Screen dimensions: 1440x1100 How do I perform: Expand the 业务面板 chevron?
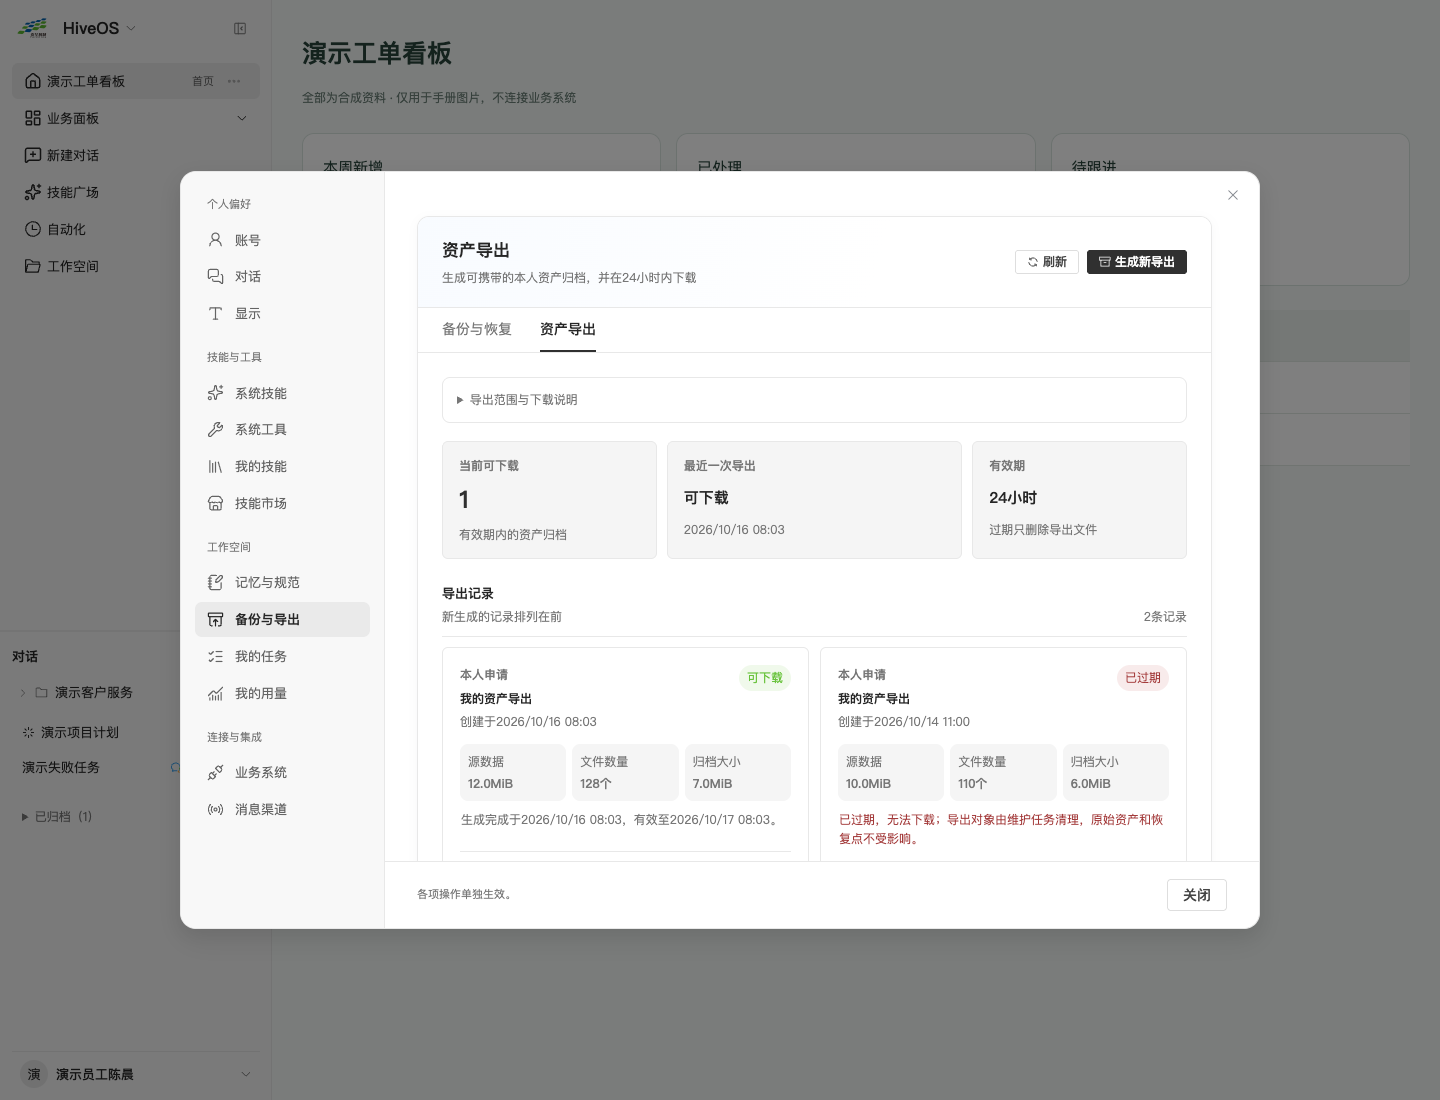click(x=241, y=118)
